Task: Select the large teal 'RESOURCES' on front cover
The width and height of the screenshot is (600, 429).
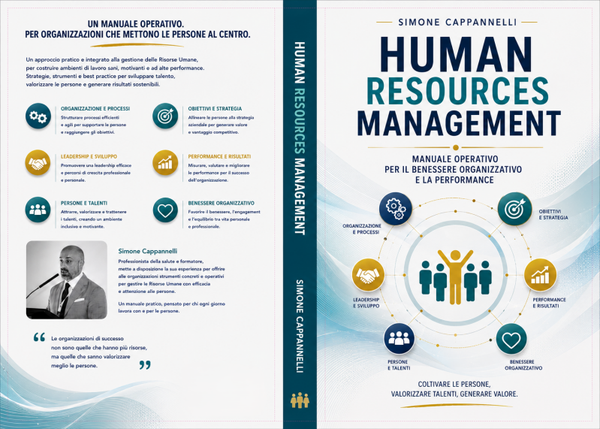Action: (x=458, y=91)
